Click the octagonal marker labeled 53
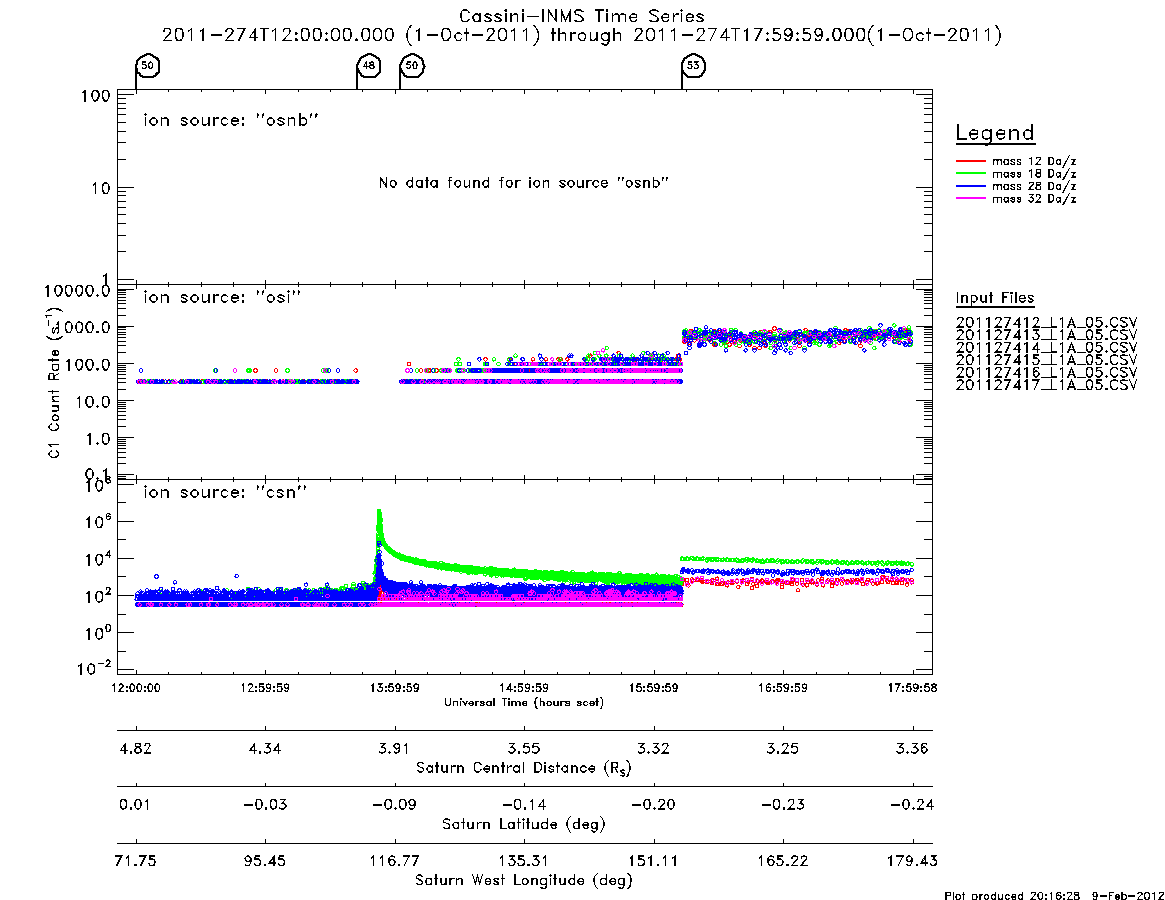Screen dimensions: 1165x900 [693, 66]
